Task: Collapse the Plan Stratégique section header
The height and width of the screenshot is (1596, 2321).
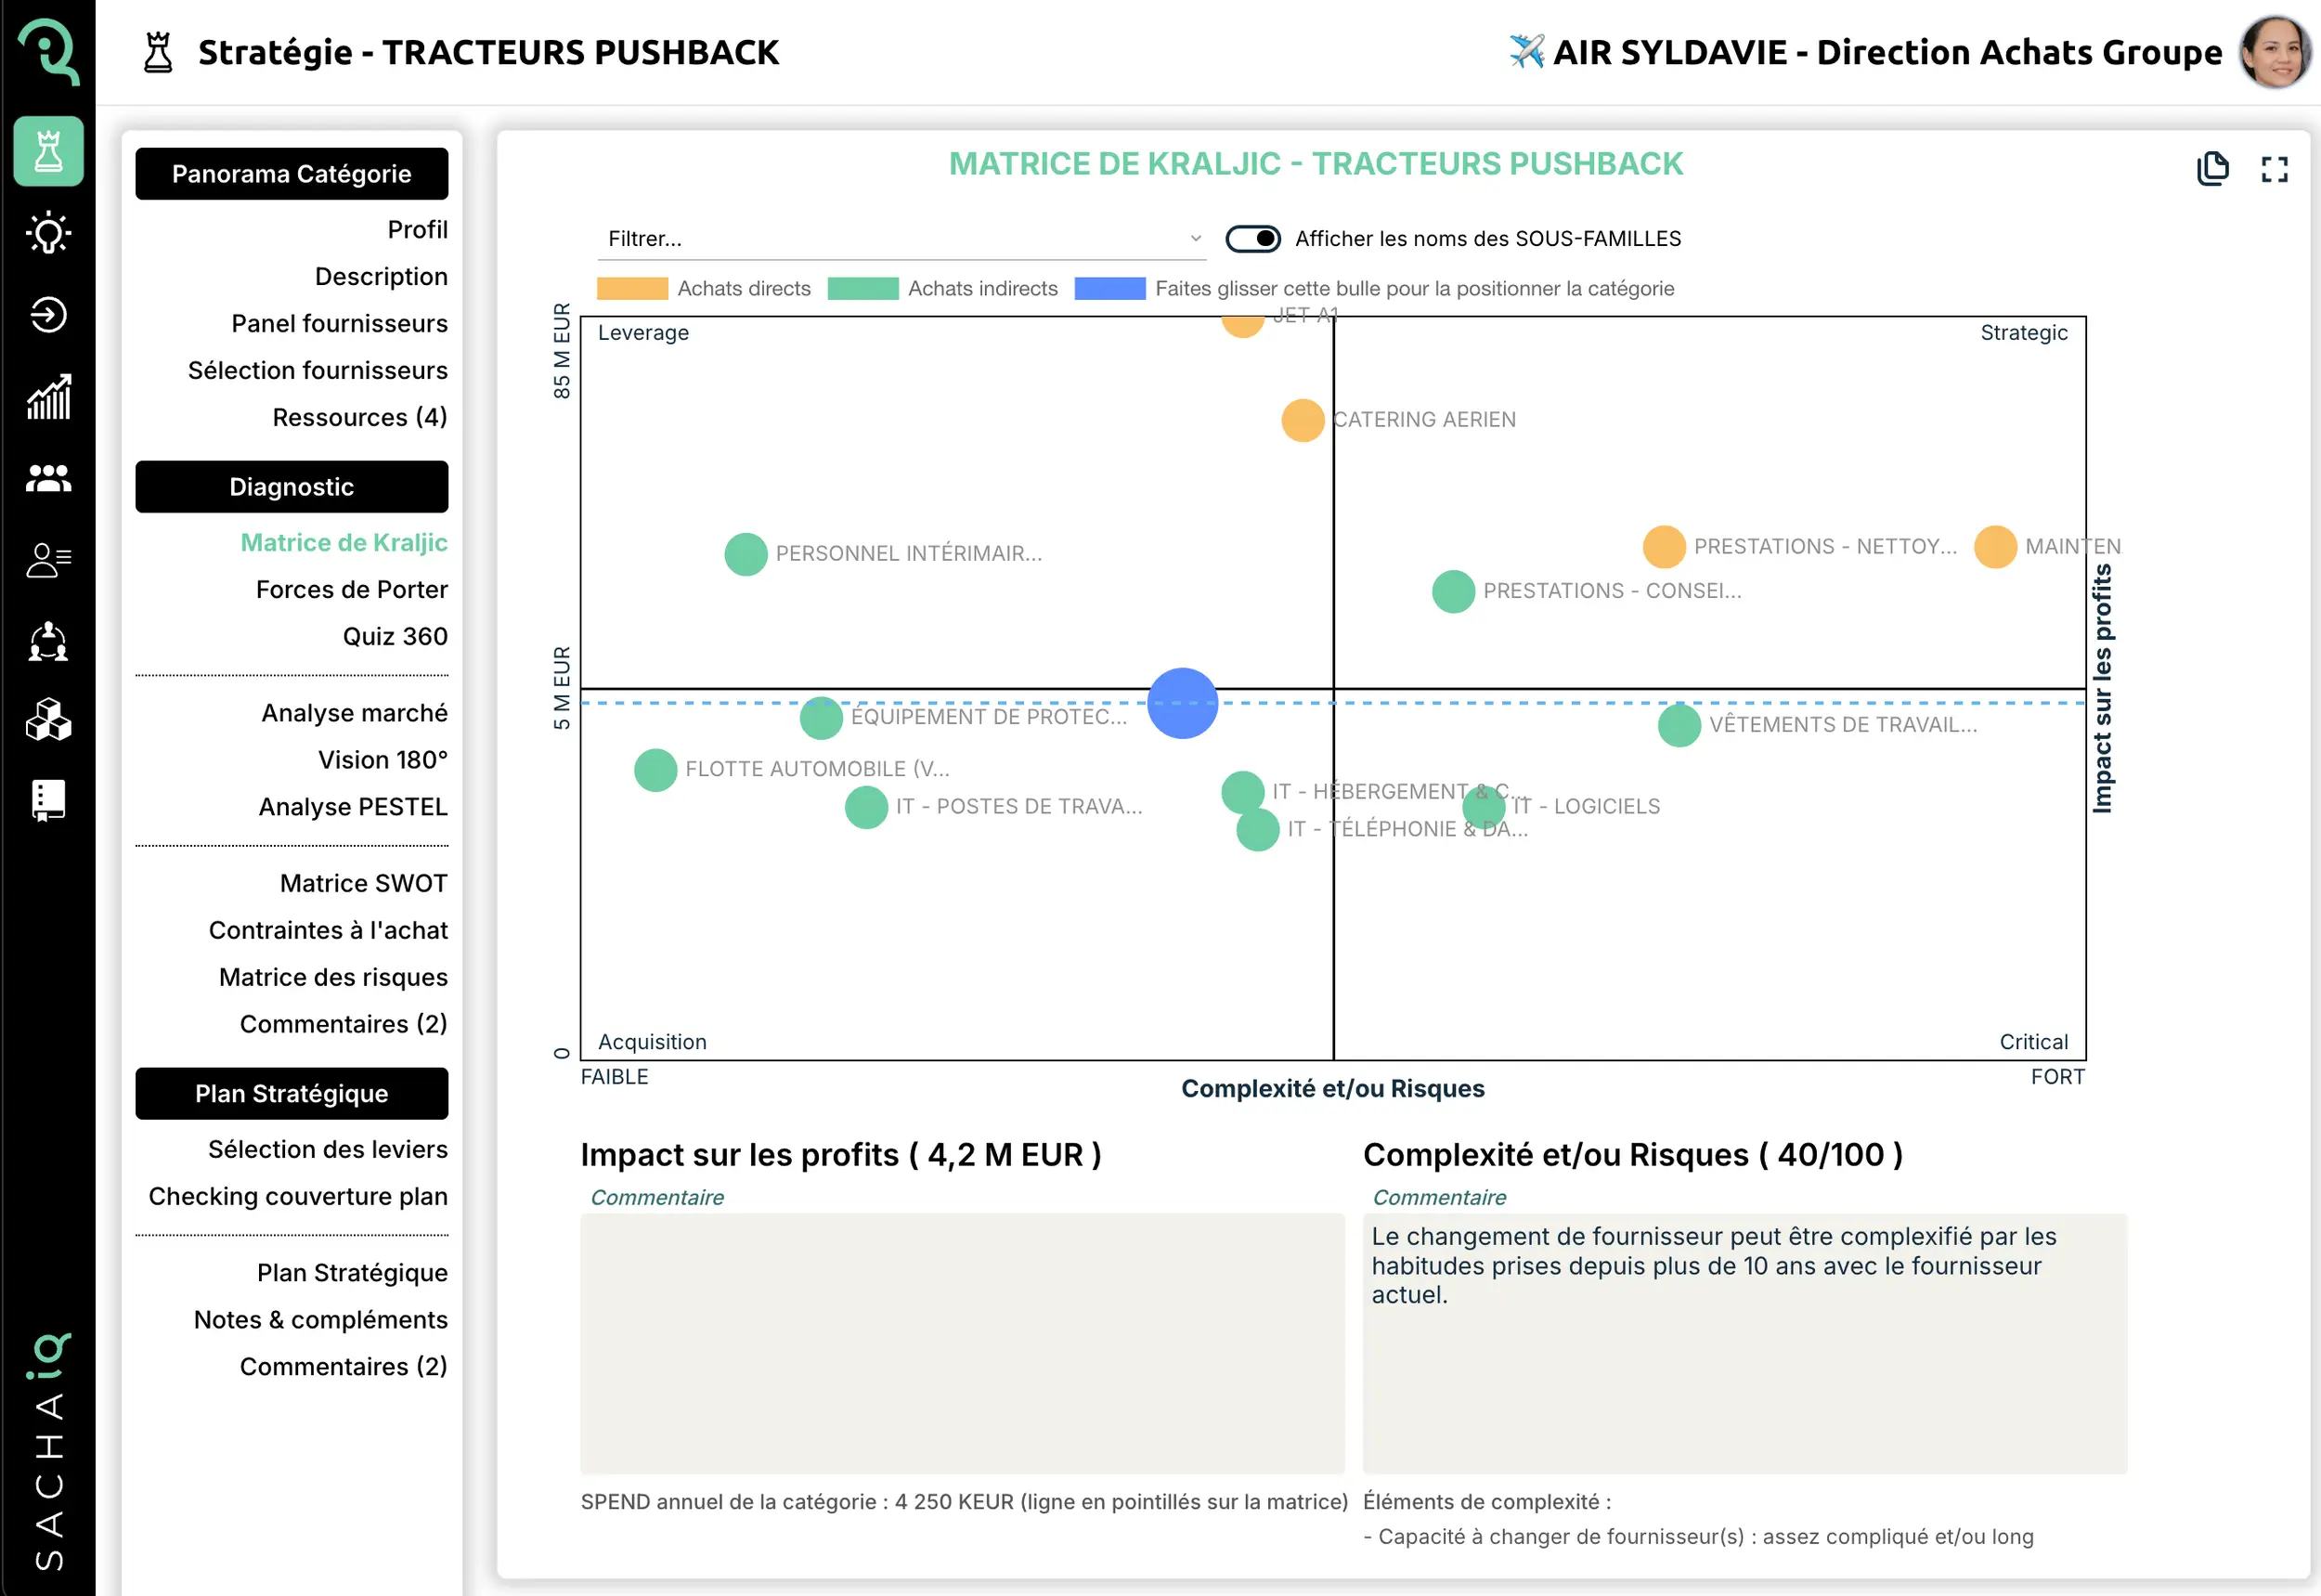Action: coord(291,1093)
